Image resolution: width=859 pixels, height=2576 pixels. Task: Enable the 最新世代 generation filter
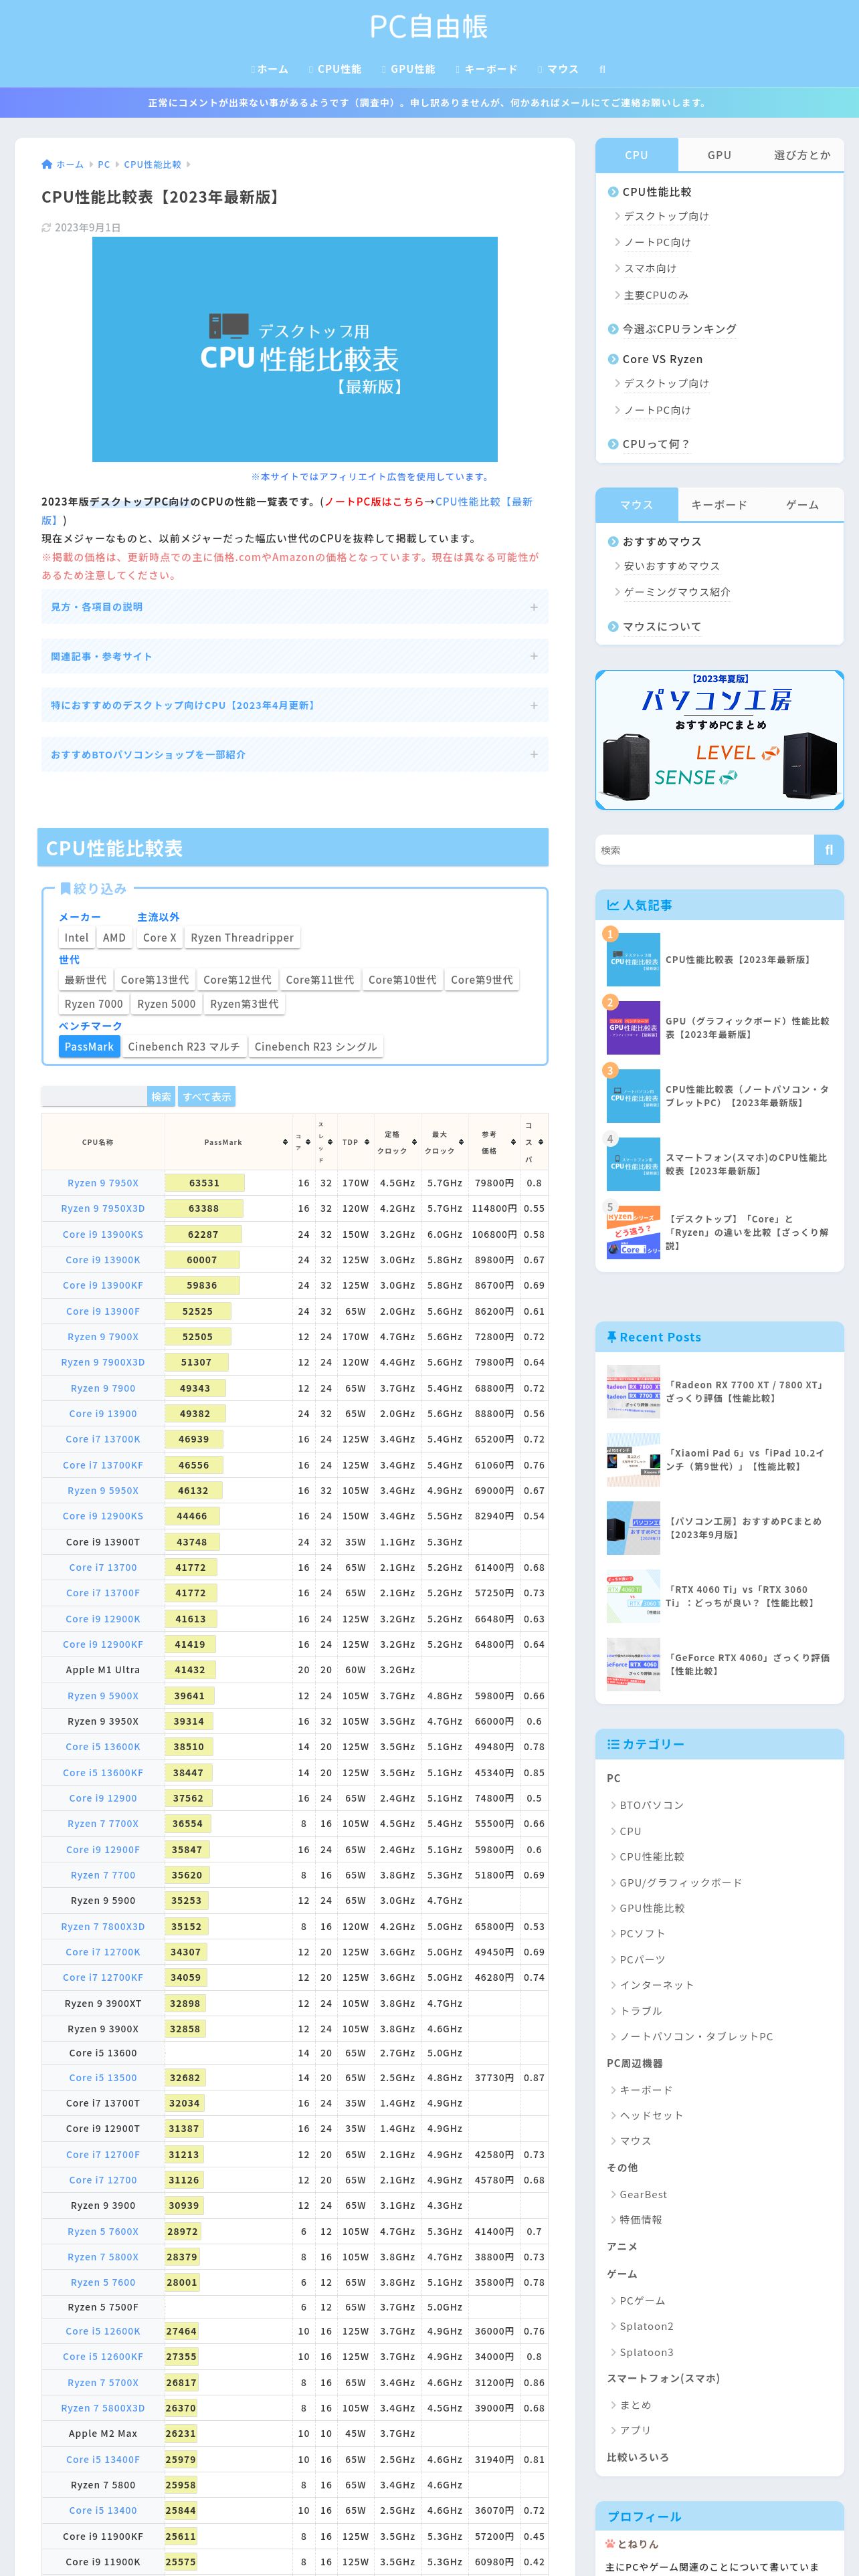[85, 980]
